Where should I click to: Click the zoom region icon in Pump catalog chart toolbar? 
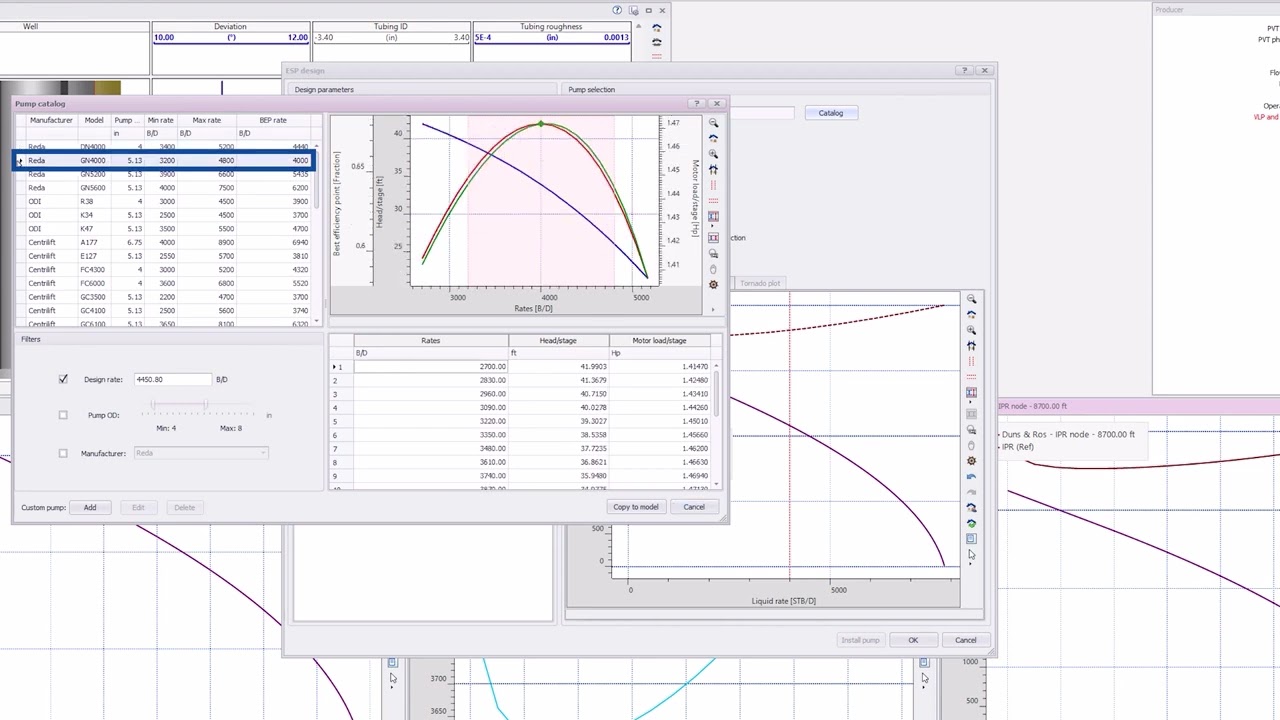pyautogui.click(x=713, y=253)
